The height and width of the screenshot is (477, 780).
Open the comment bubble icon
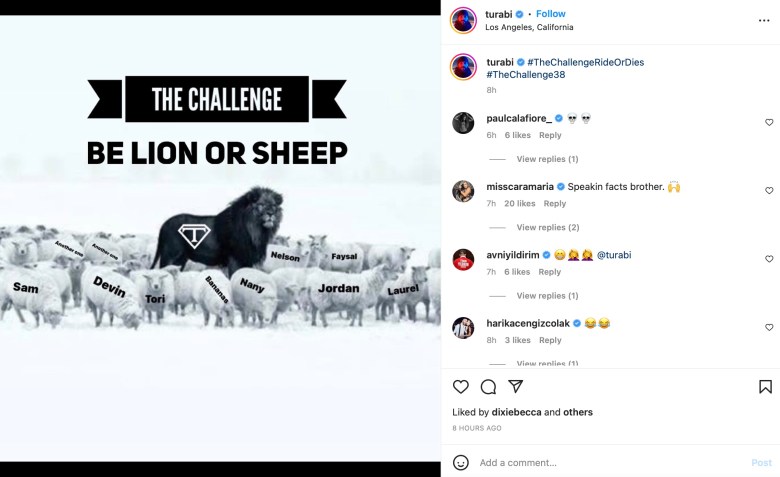(x=488, y=386)
